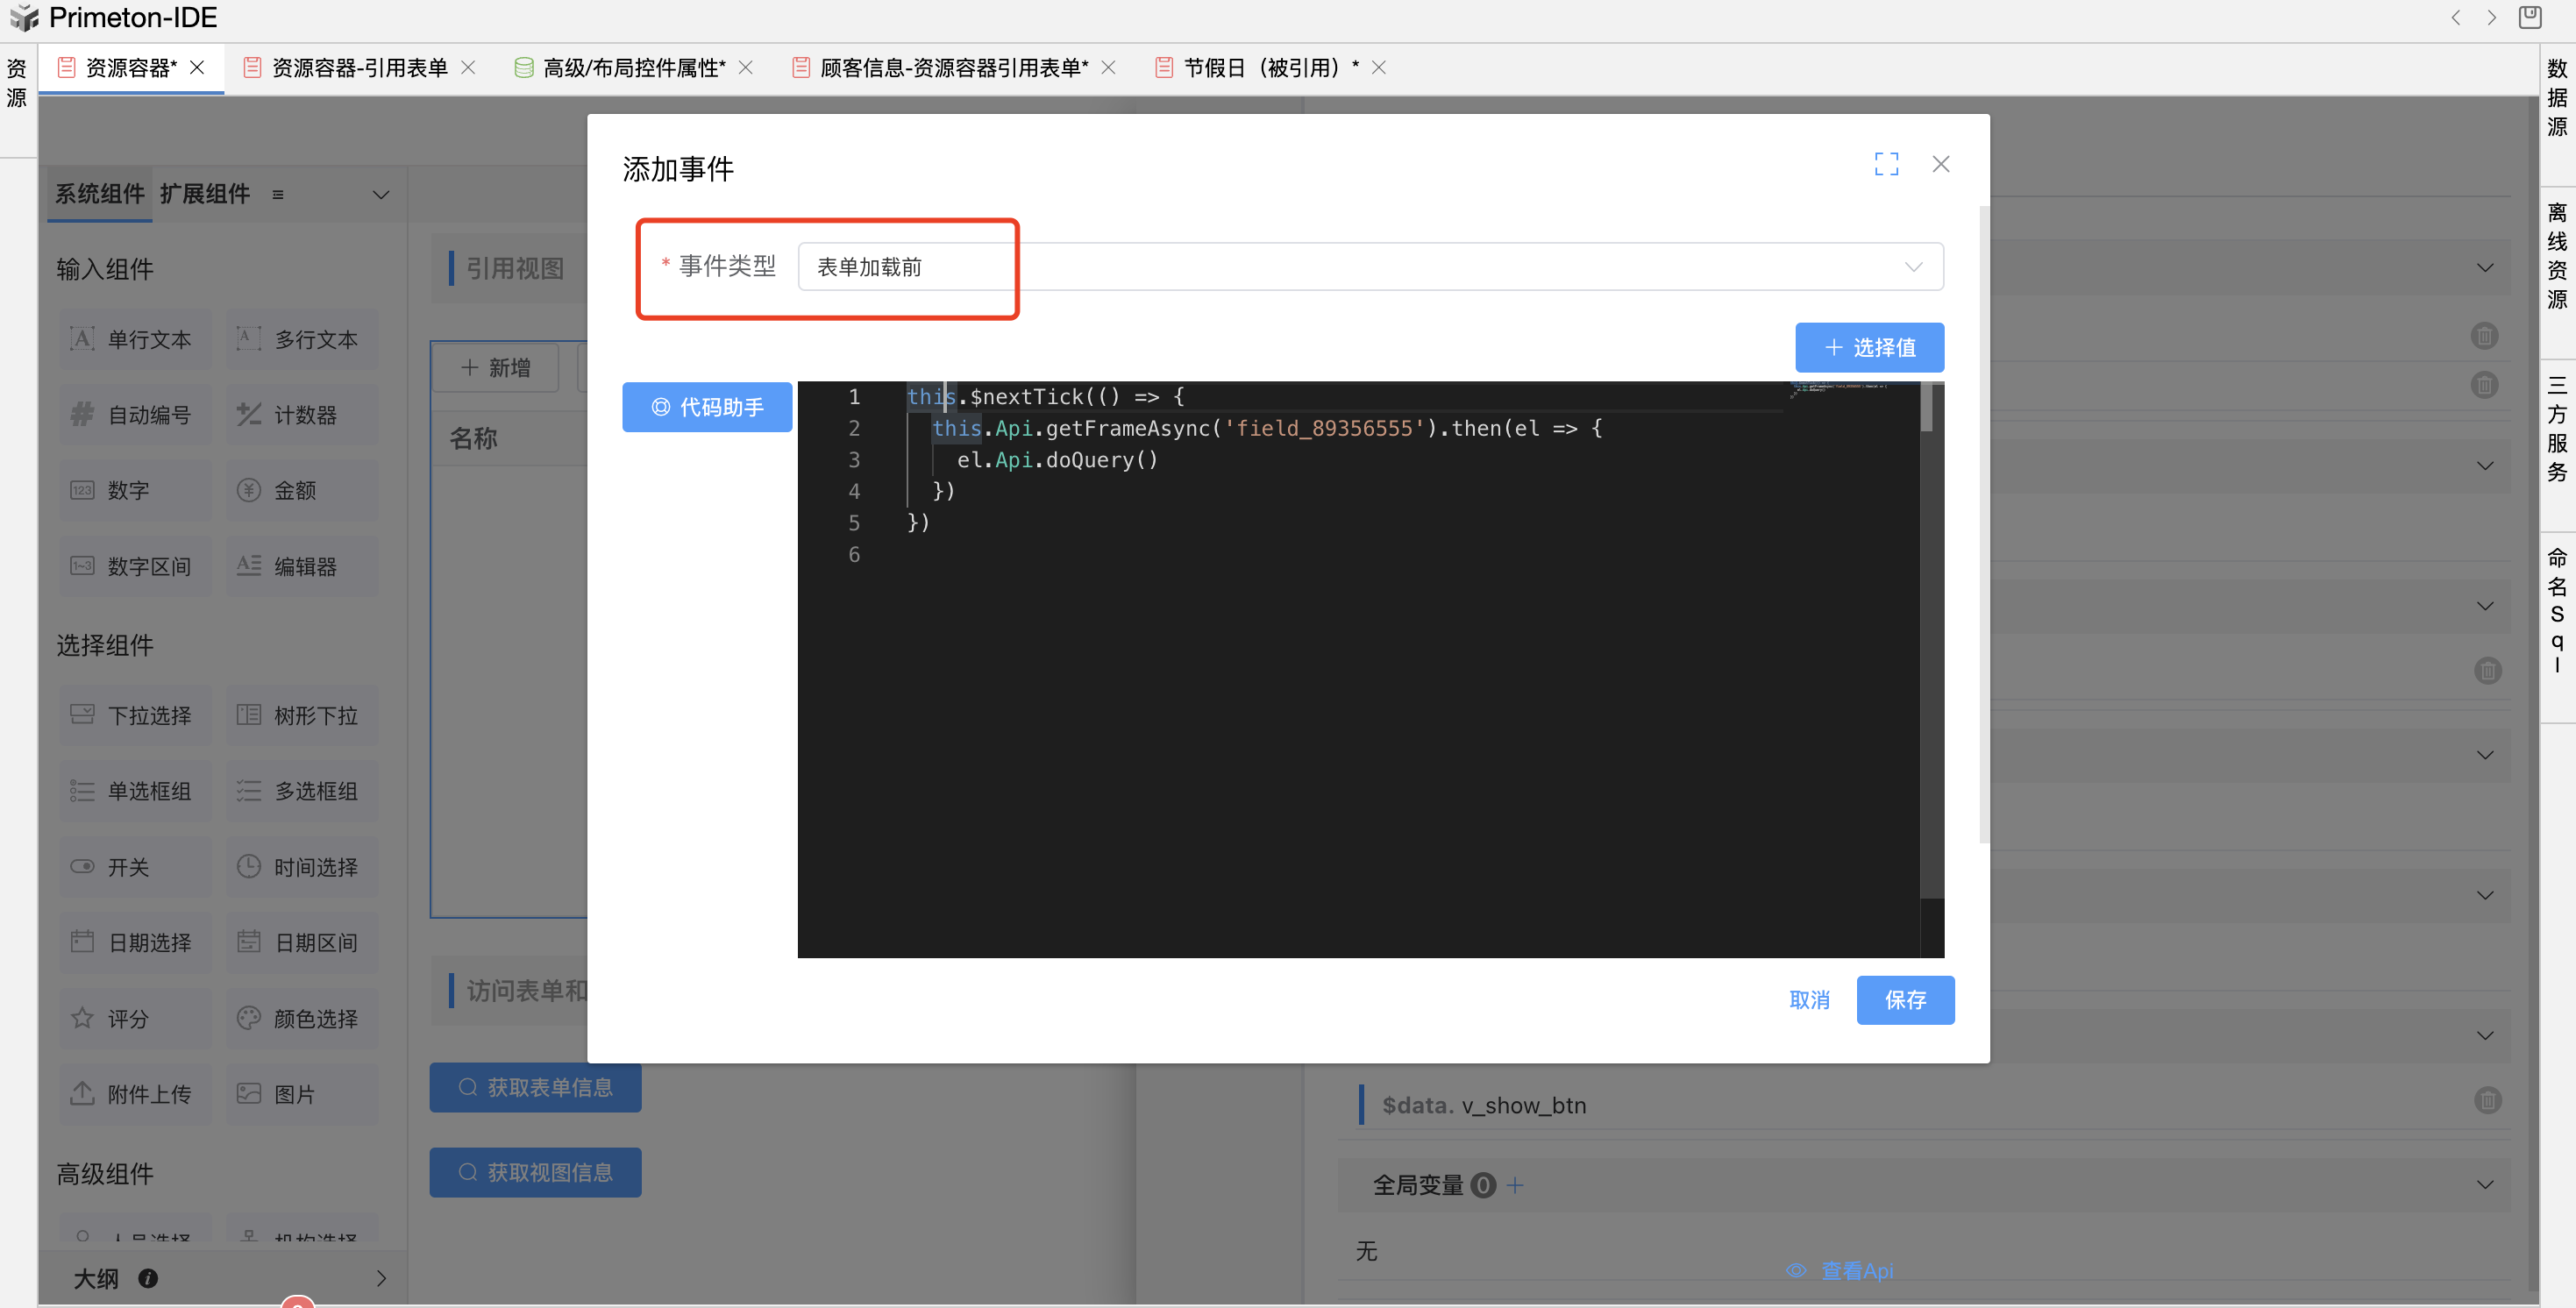The width and height of the screenshot is (2576, 1308).
Task: Navigate tabs forward with right arrow
Action: [x=2492, y=18]
